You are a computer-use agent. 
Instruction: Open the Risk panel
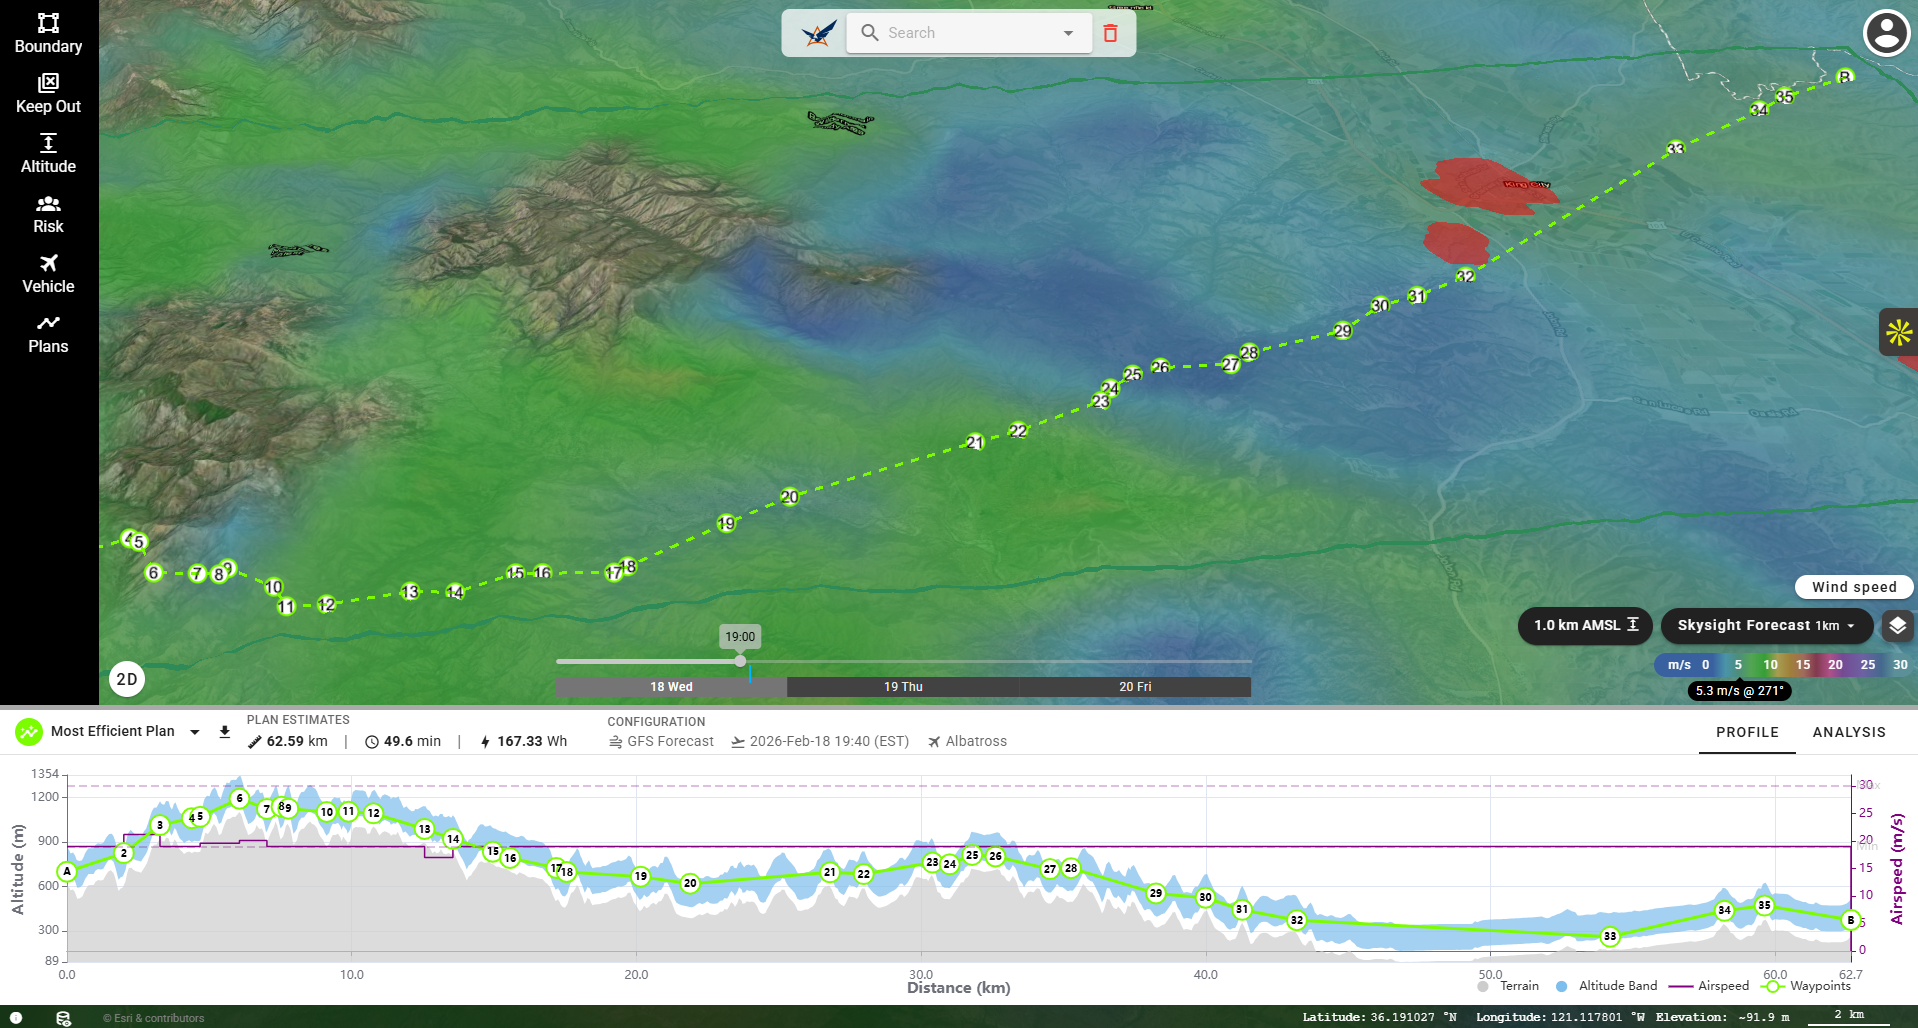pyautogui.click(x=48, y=213)
